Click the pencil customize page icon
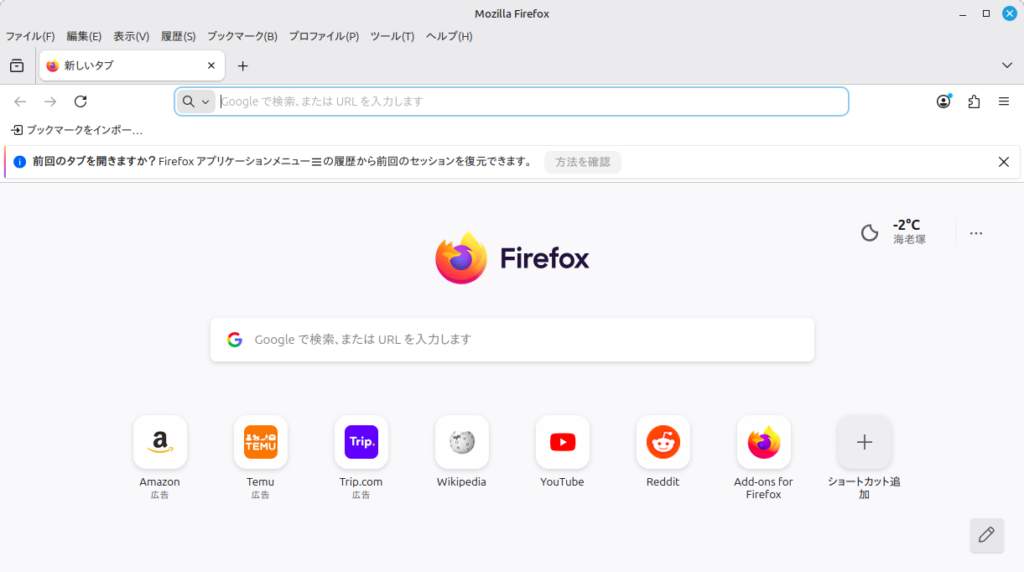This screenshot has height=572, width=1024. pyautogui.click(x=986, y=535)
